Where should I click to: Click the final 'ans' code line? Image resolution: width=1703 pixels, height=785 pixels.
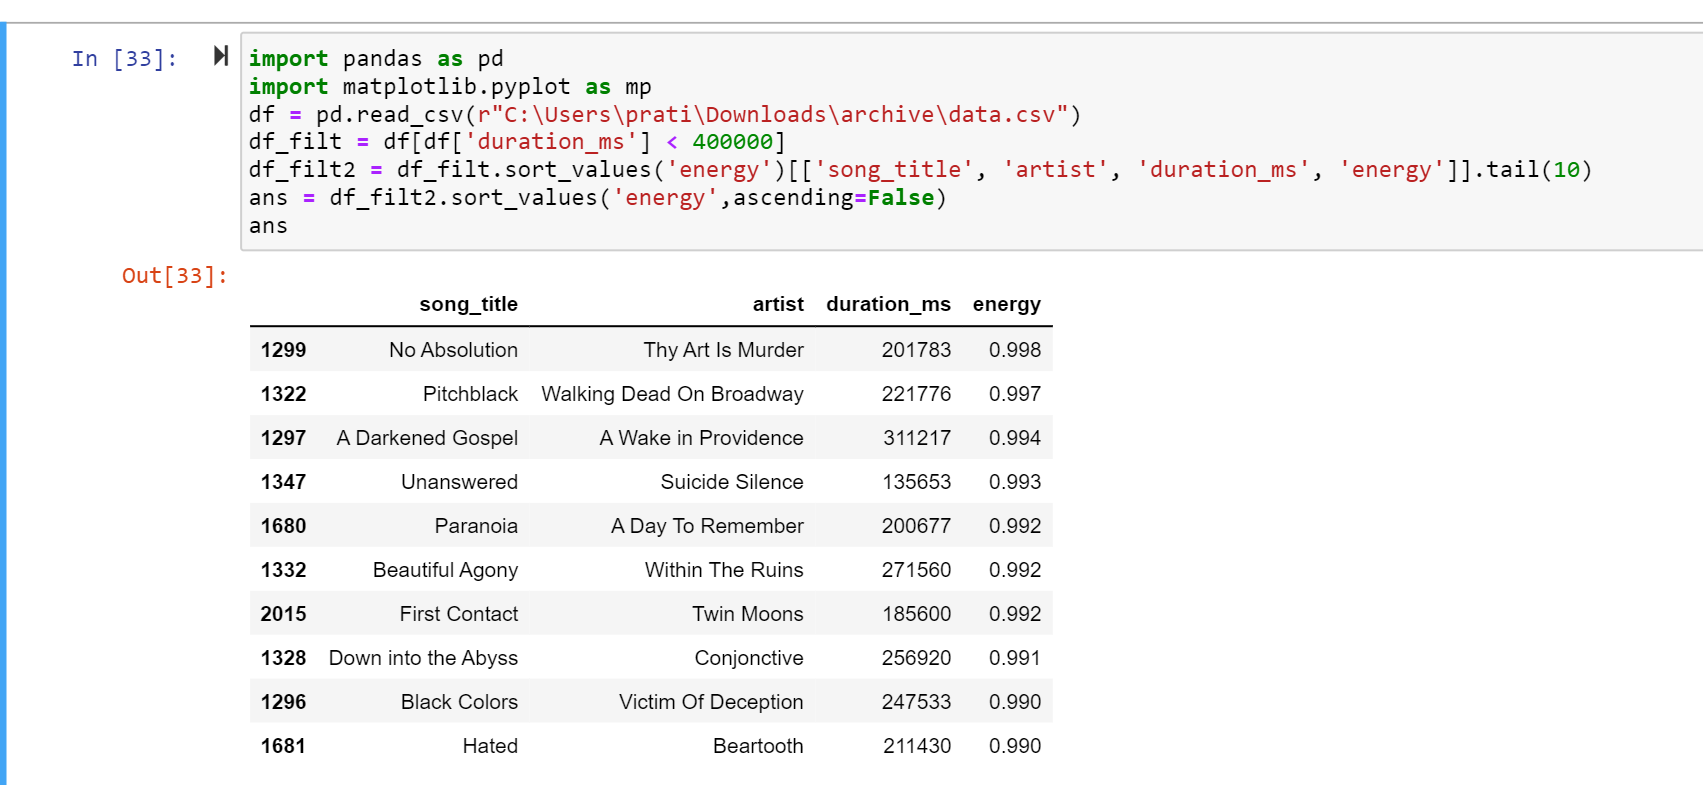point(268,226)
